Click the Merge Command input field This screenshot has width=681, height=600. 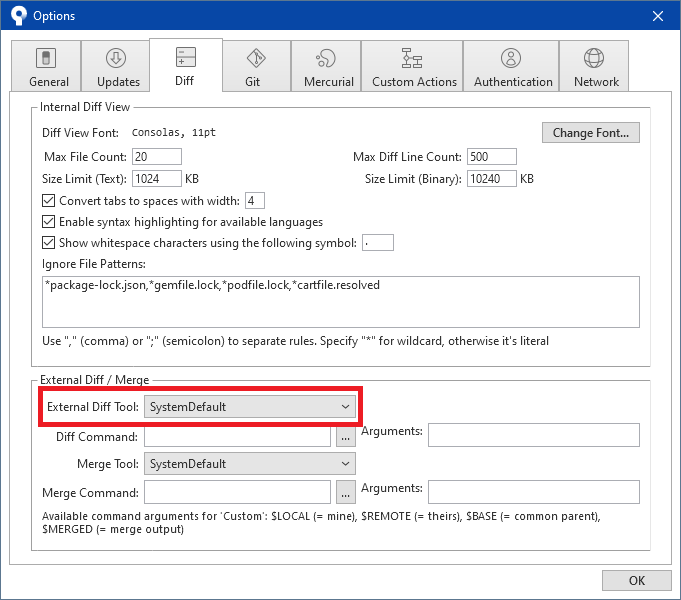(x=237, y=492)
